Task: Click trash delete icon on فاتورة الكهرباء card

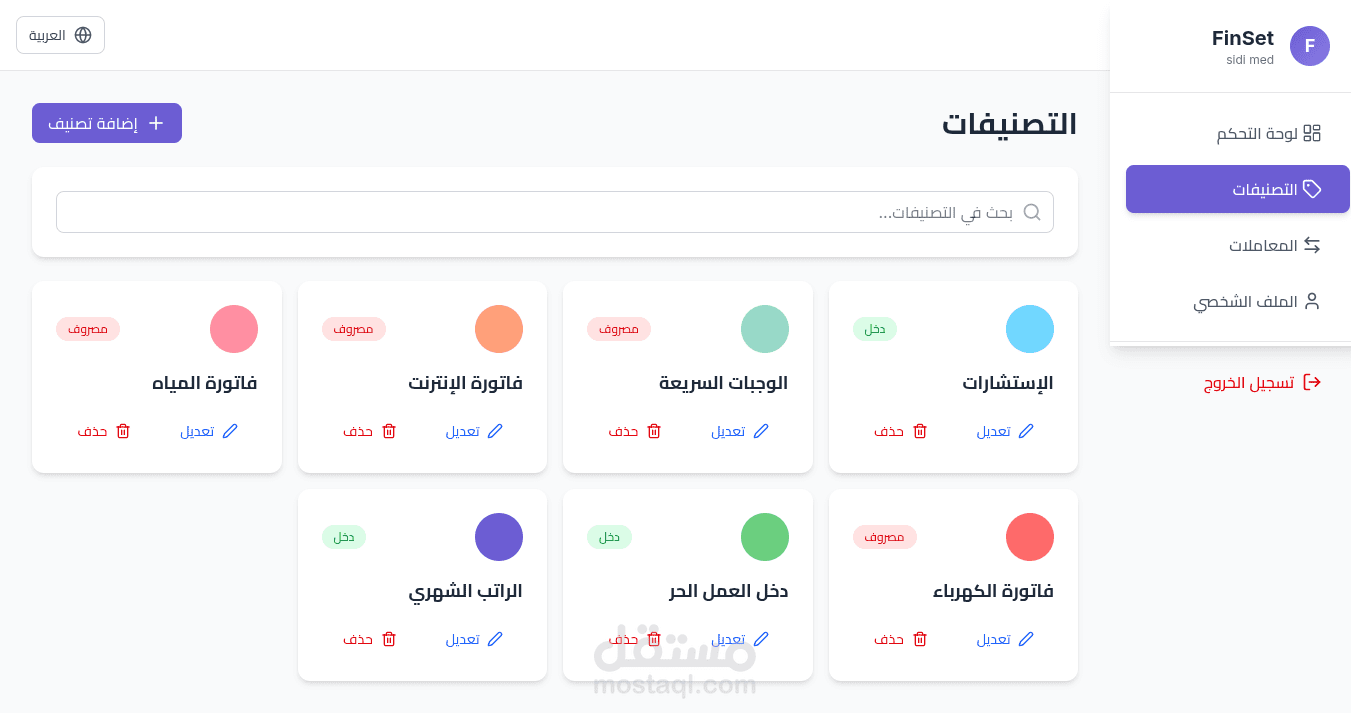Action: tap(919, 639)
